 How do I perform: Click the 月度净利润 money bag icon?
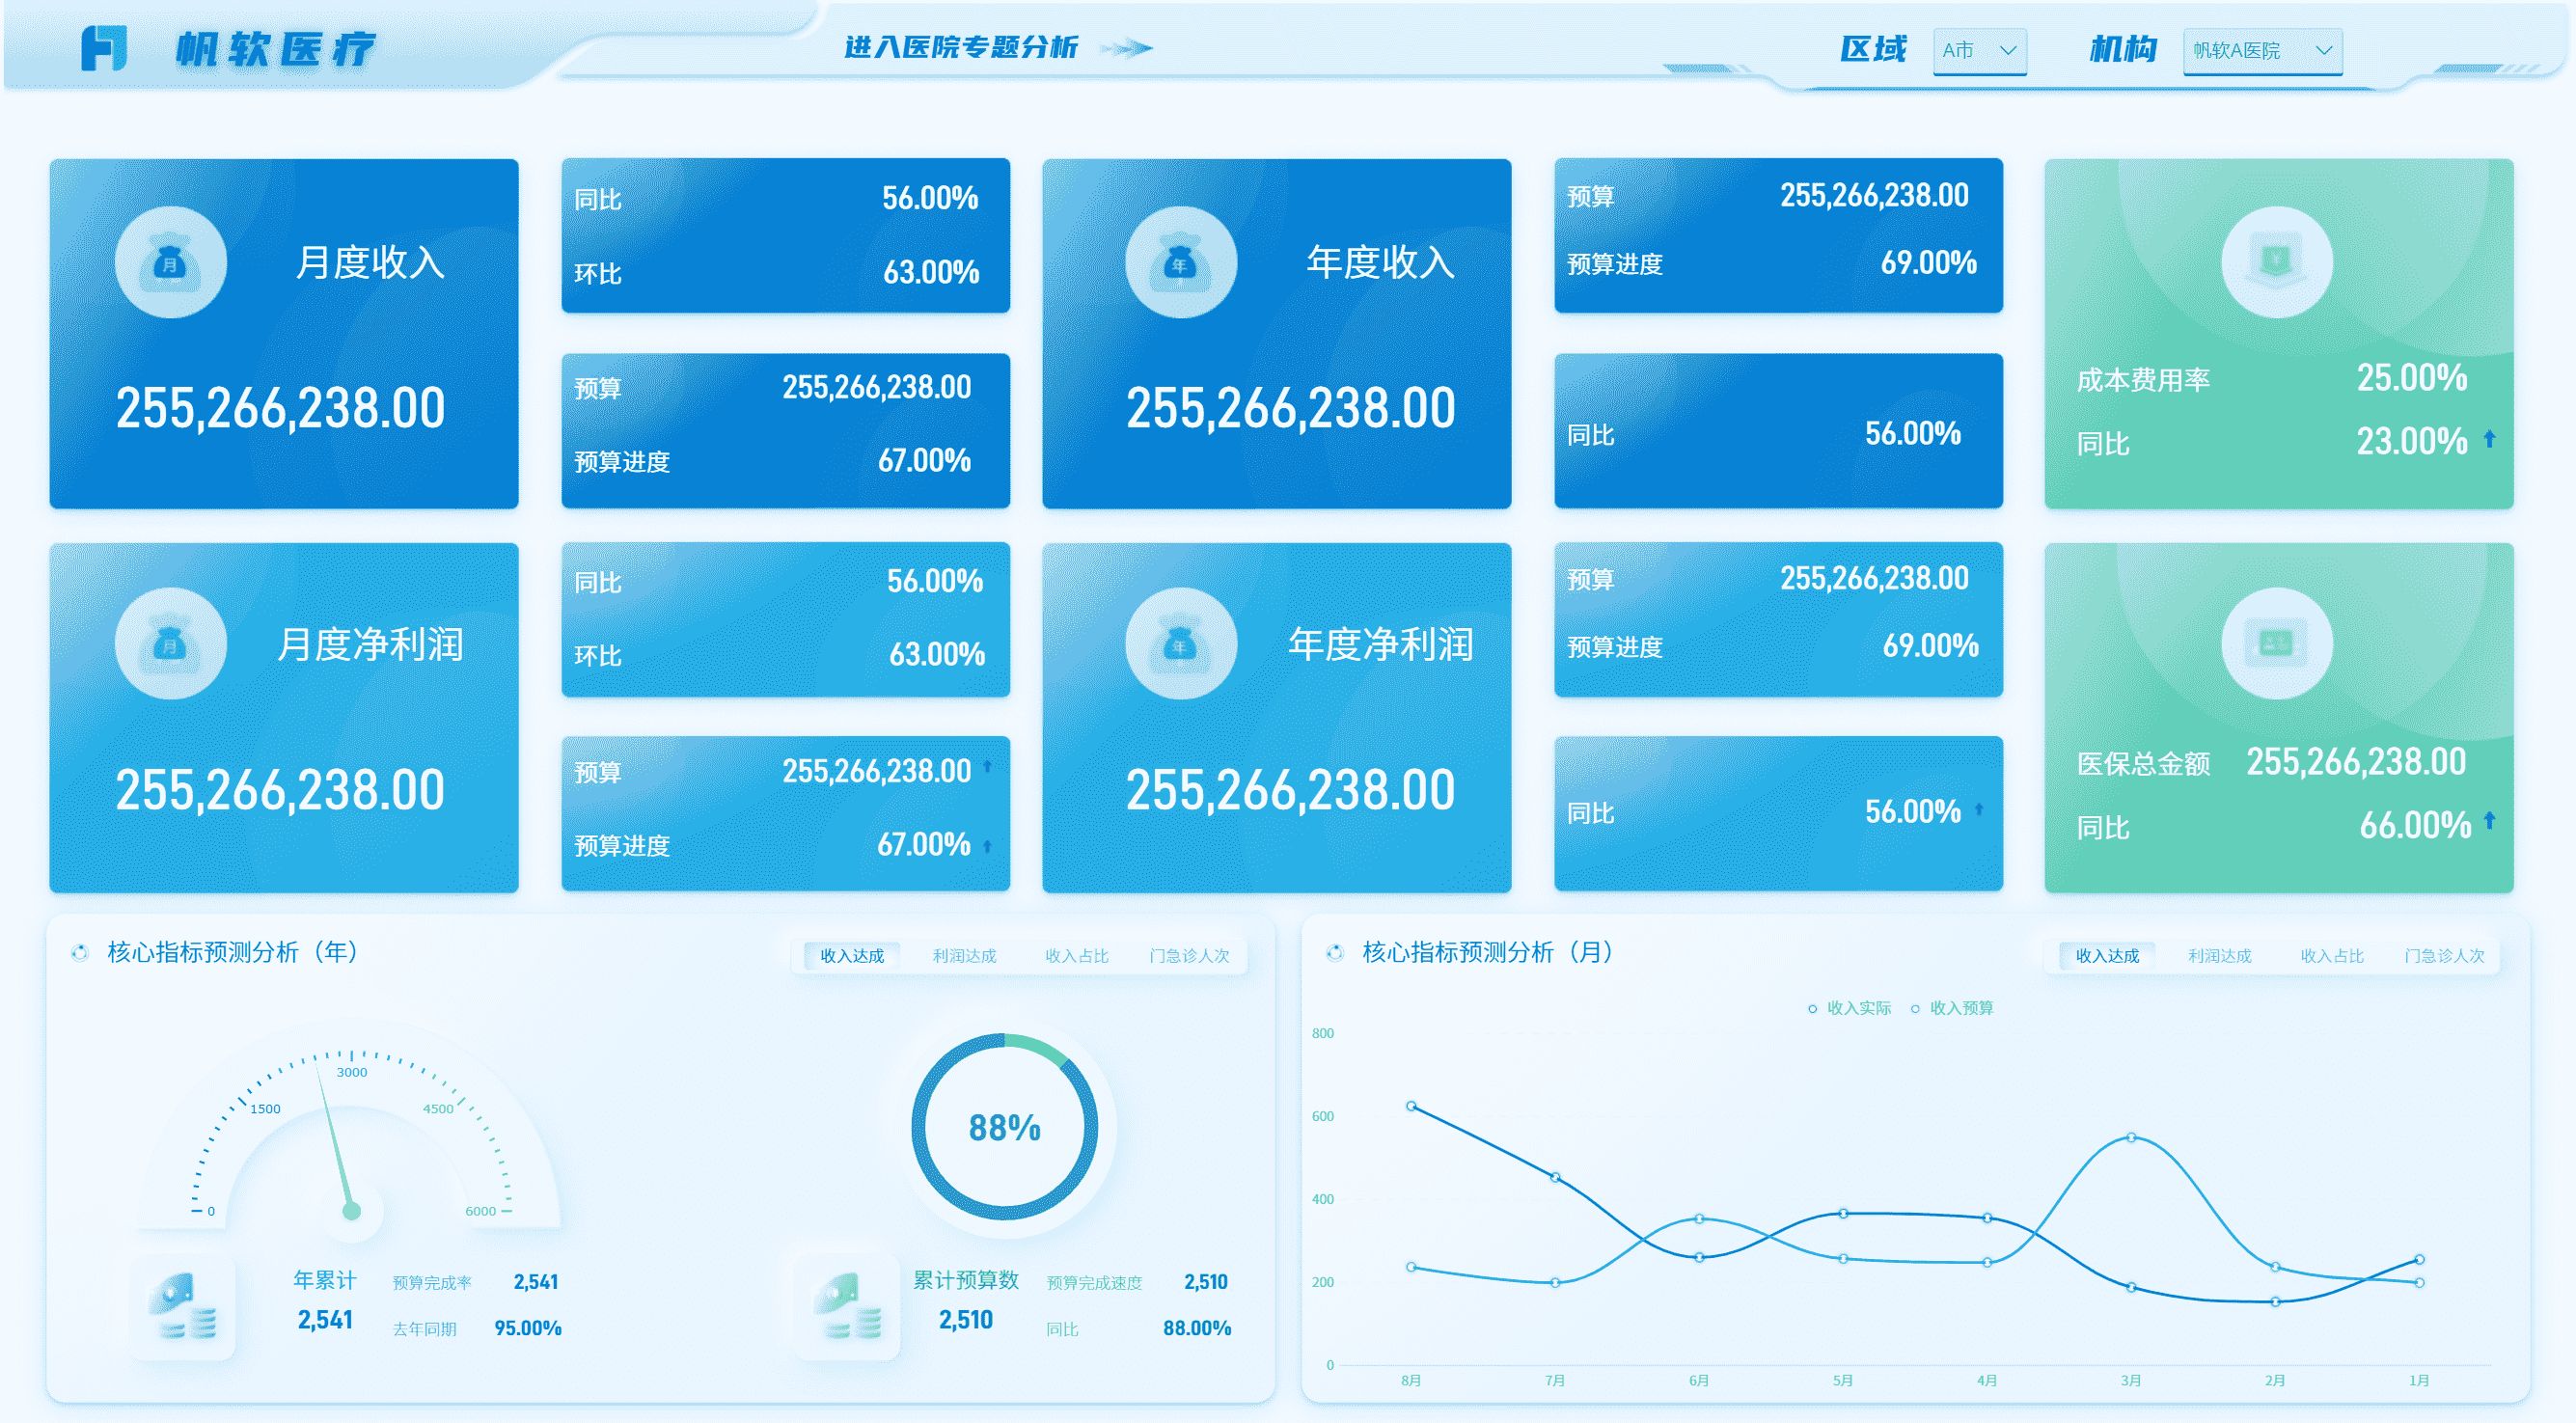[170, 644]
